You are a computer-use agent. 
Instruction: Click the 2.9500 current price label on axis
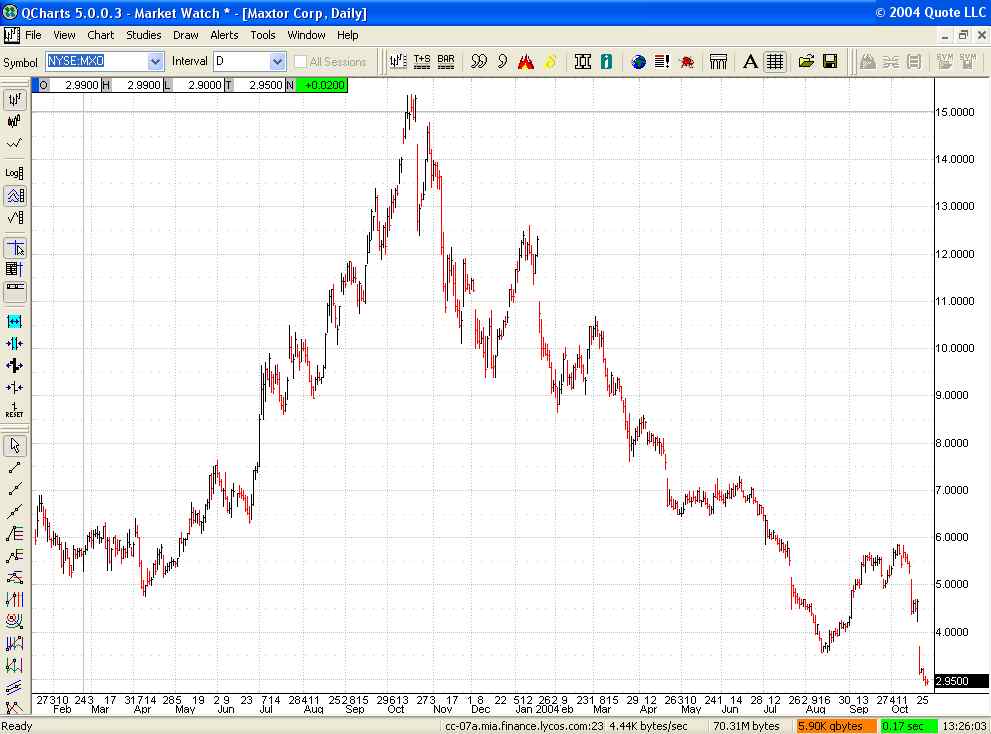pos(961,681)
